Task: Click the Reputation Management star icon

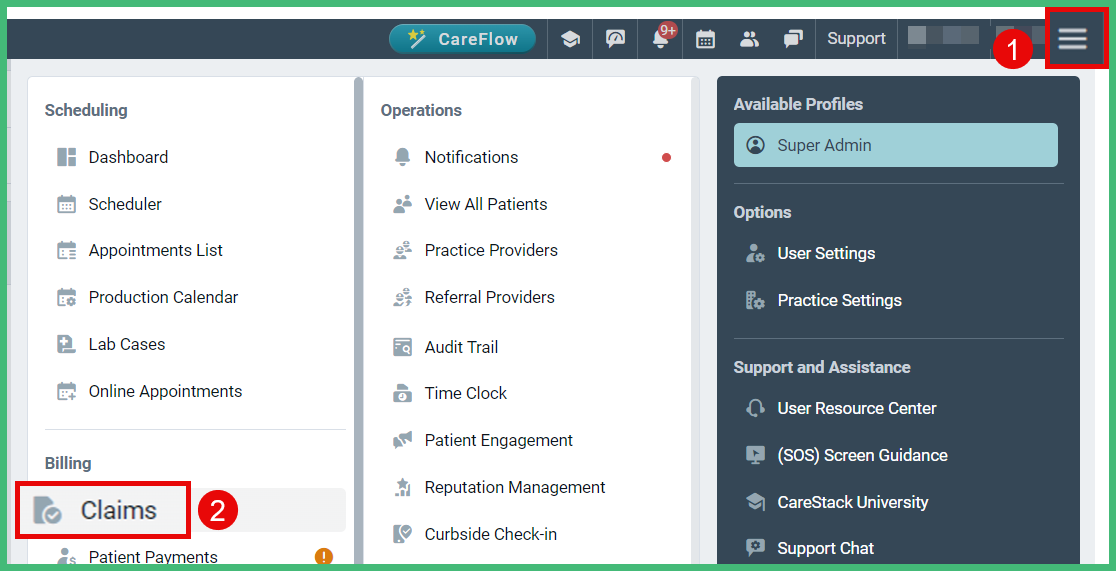Action: pyautogui.click(x=402, y=488)
